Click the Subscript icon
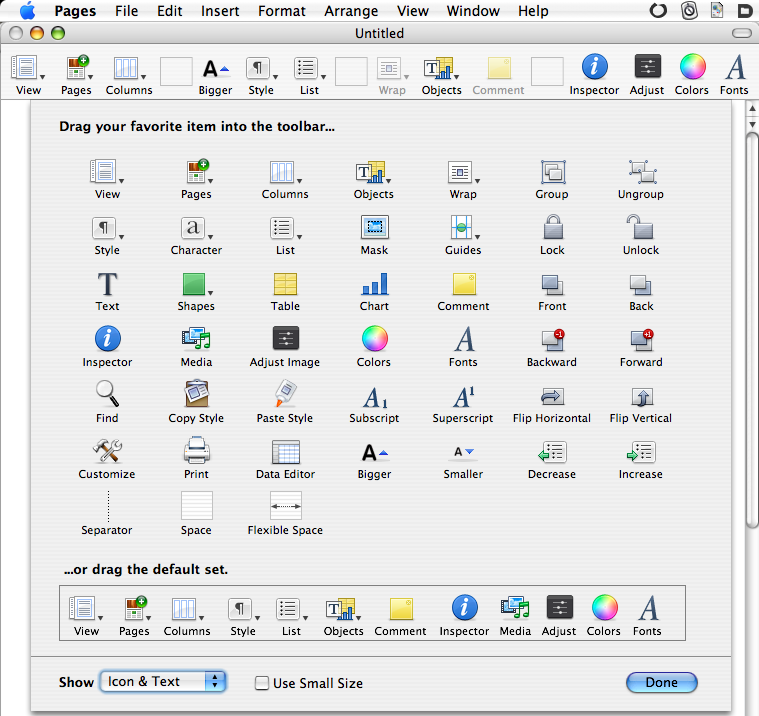 [x=375, y=397]
